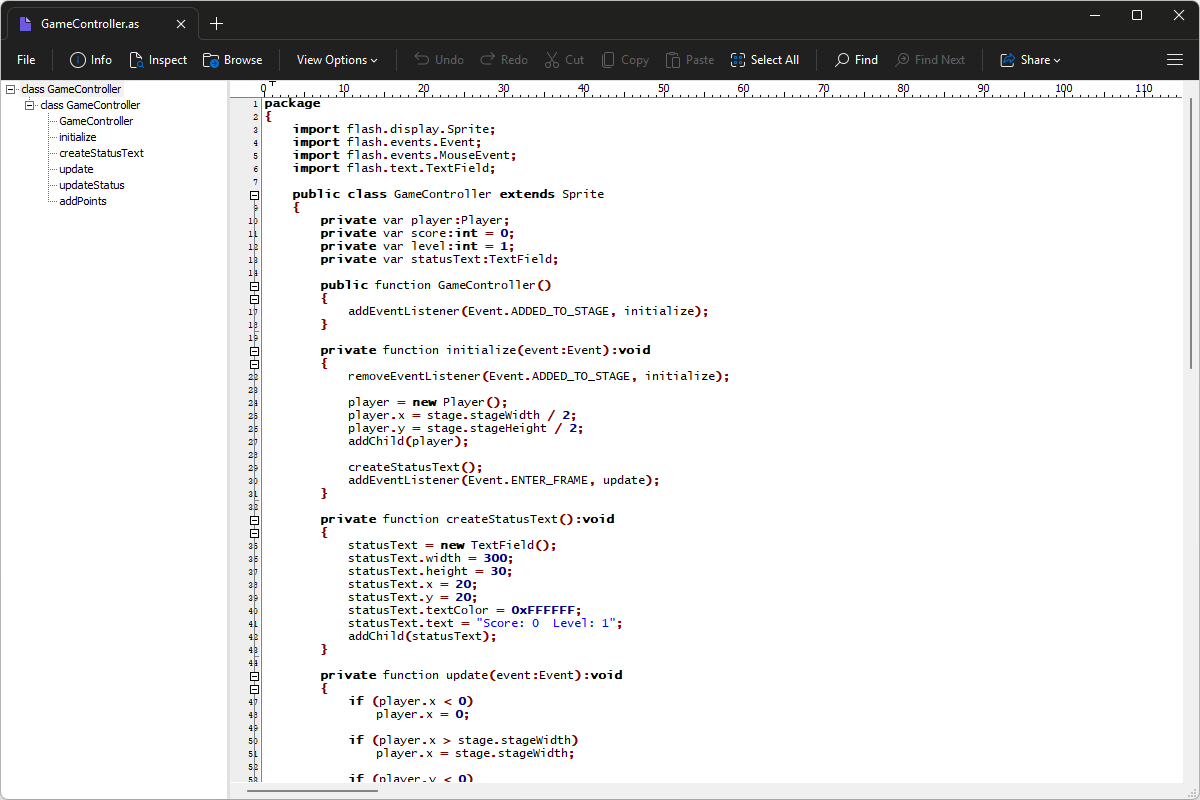Open the View Options dropdown

337,60
